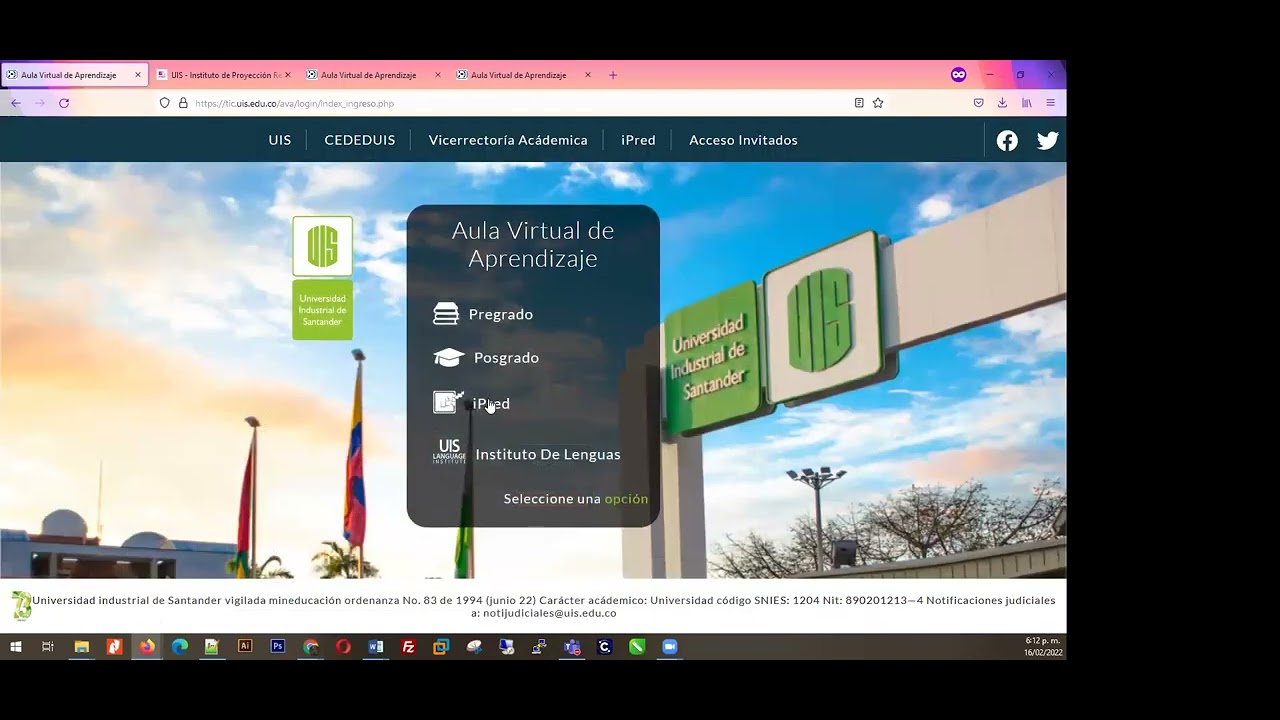Open Microsoft Teams from taskbar
Image resolution: width=1280 pixels, height=720 pixels.
tap(572, 647)
